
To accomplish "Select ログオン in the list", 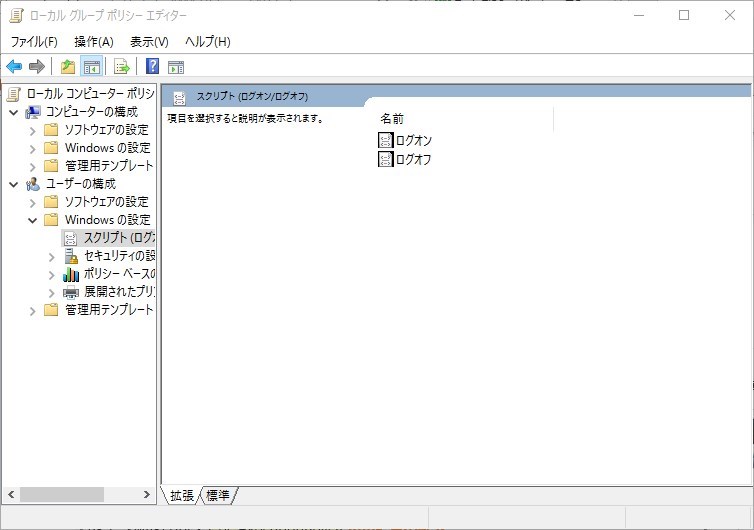I will (x=414, y=140).
